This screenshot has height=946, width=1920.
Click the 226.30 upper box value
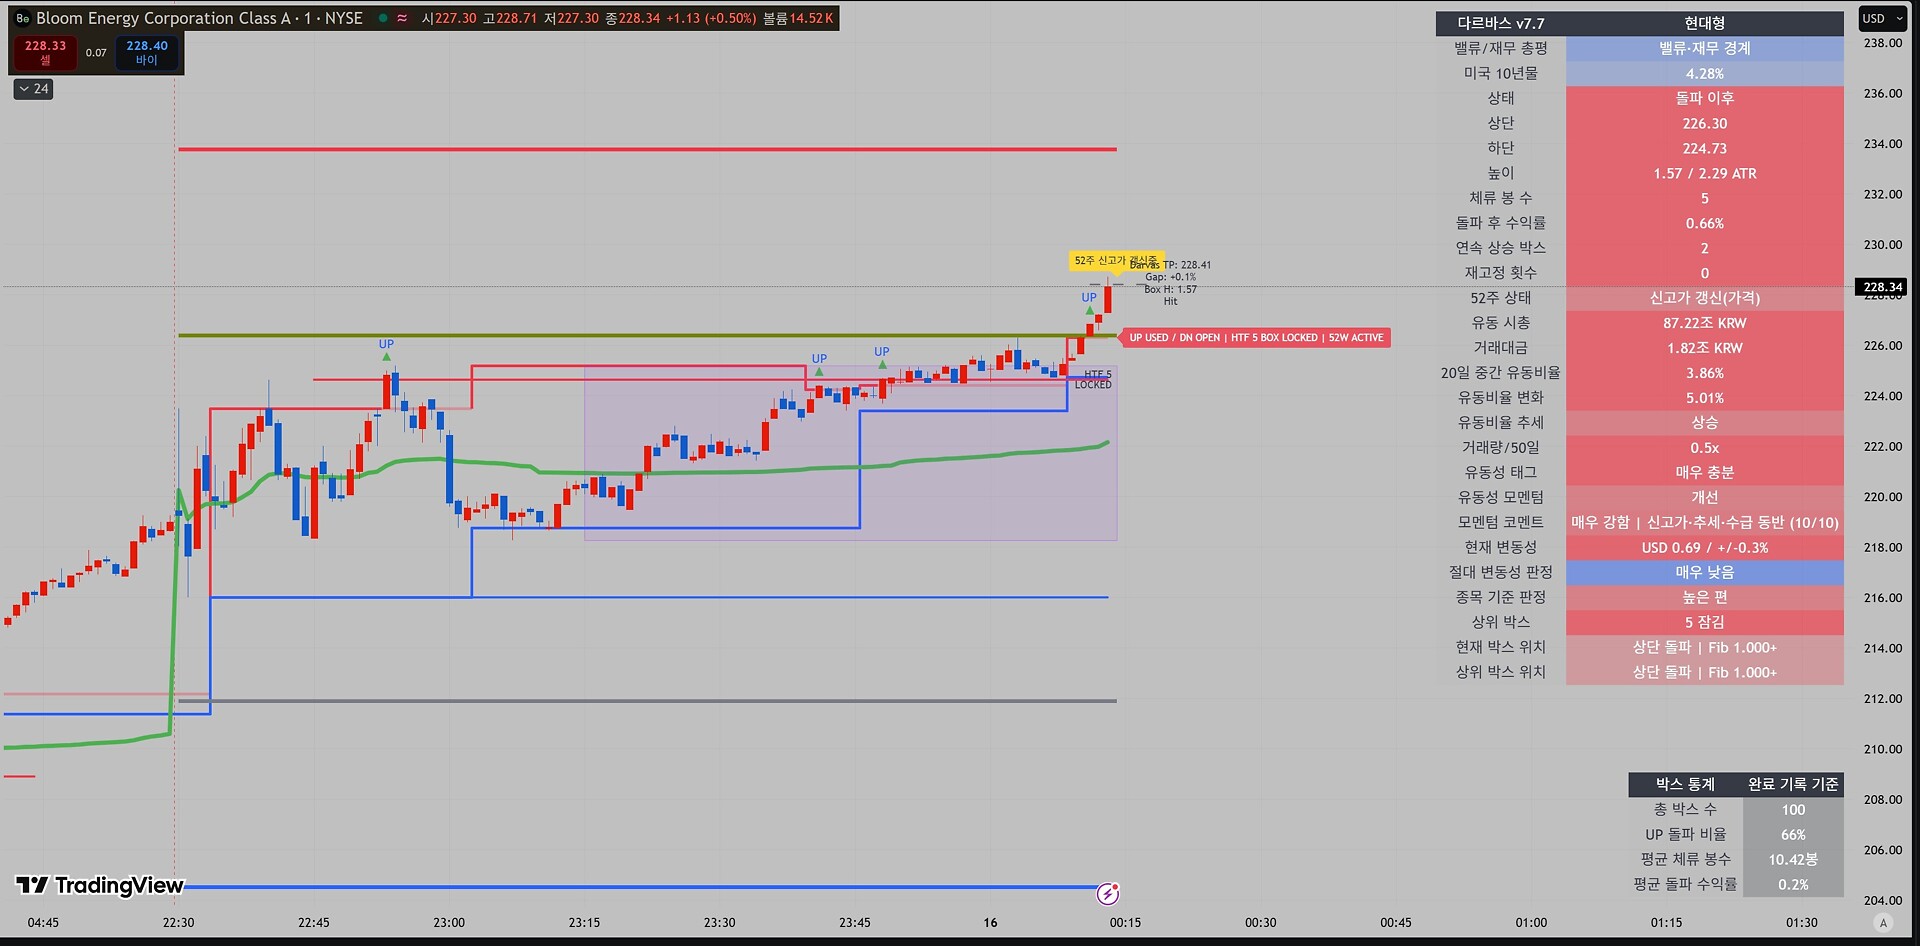(x=1704, y=123)
